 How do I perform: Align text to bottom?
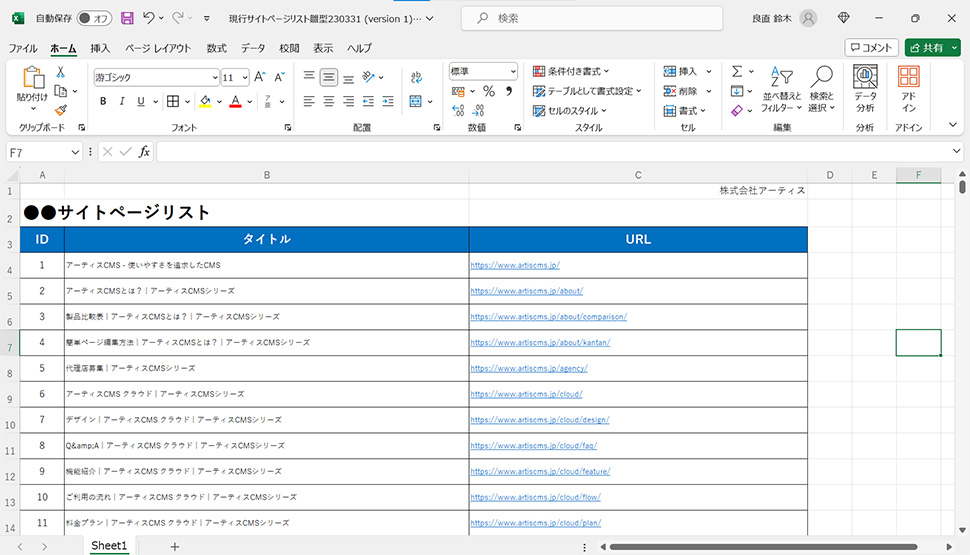(x=348, y=78)
